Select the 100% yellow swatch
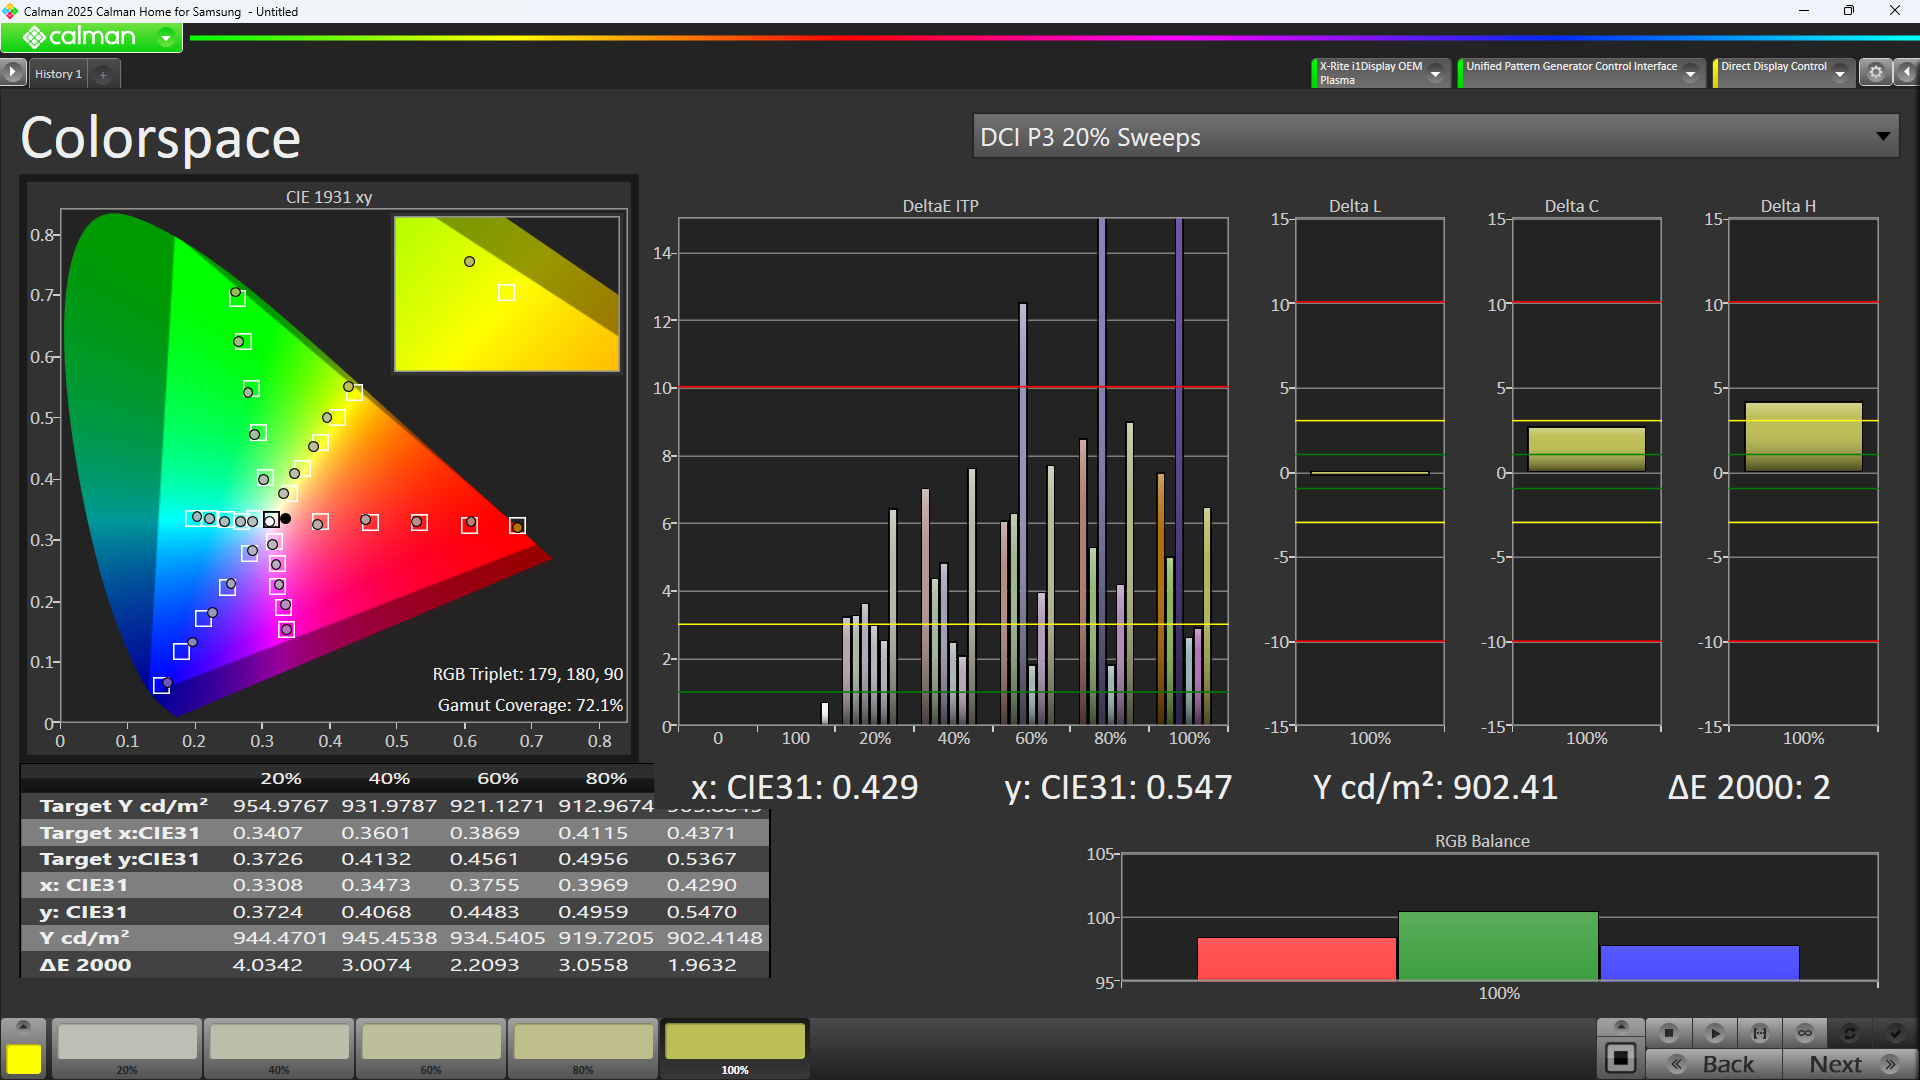Image resolution: width=1920 pixels, height=1080 pixels. (x=735, y=1042)
